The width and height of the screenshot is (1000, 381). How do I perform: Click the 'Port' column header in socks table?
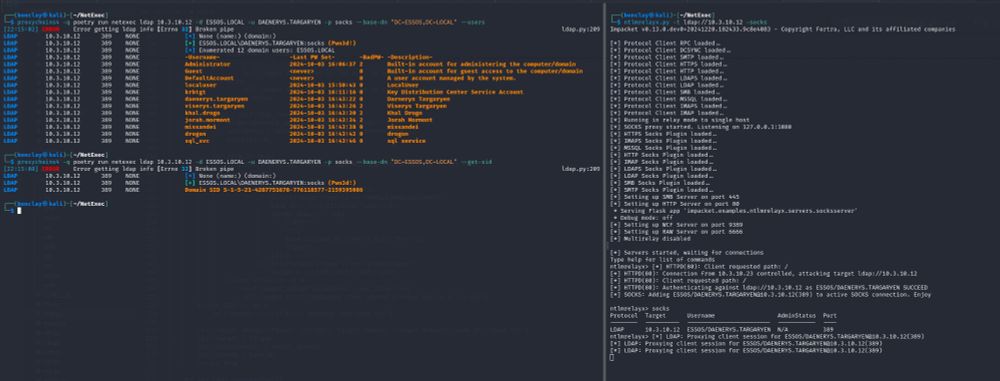[830, 315]
